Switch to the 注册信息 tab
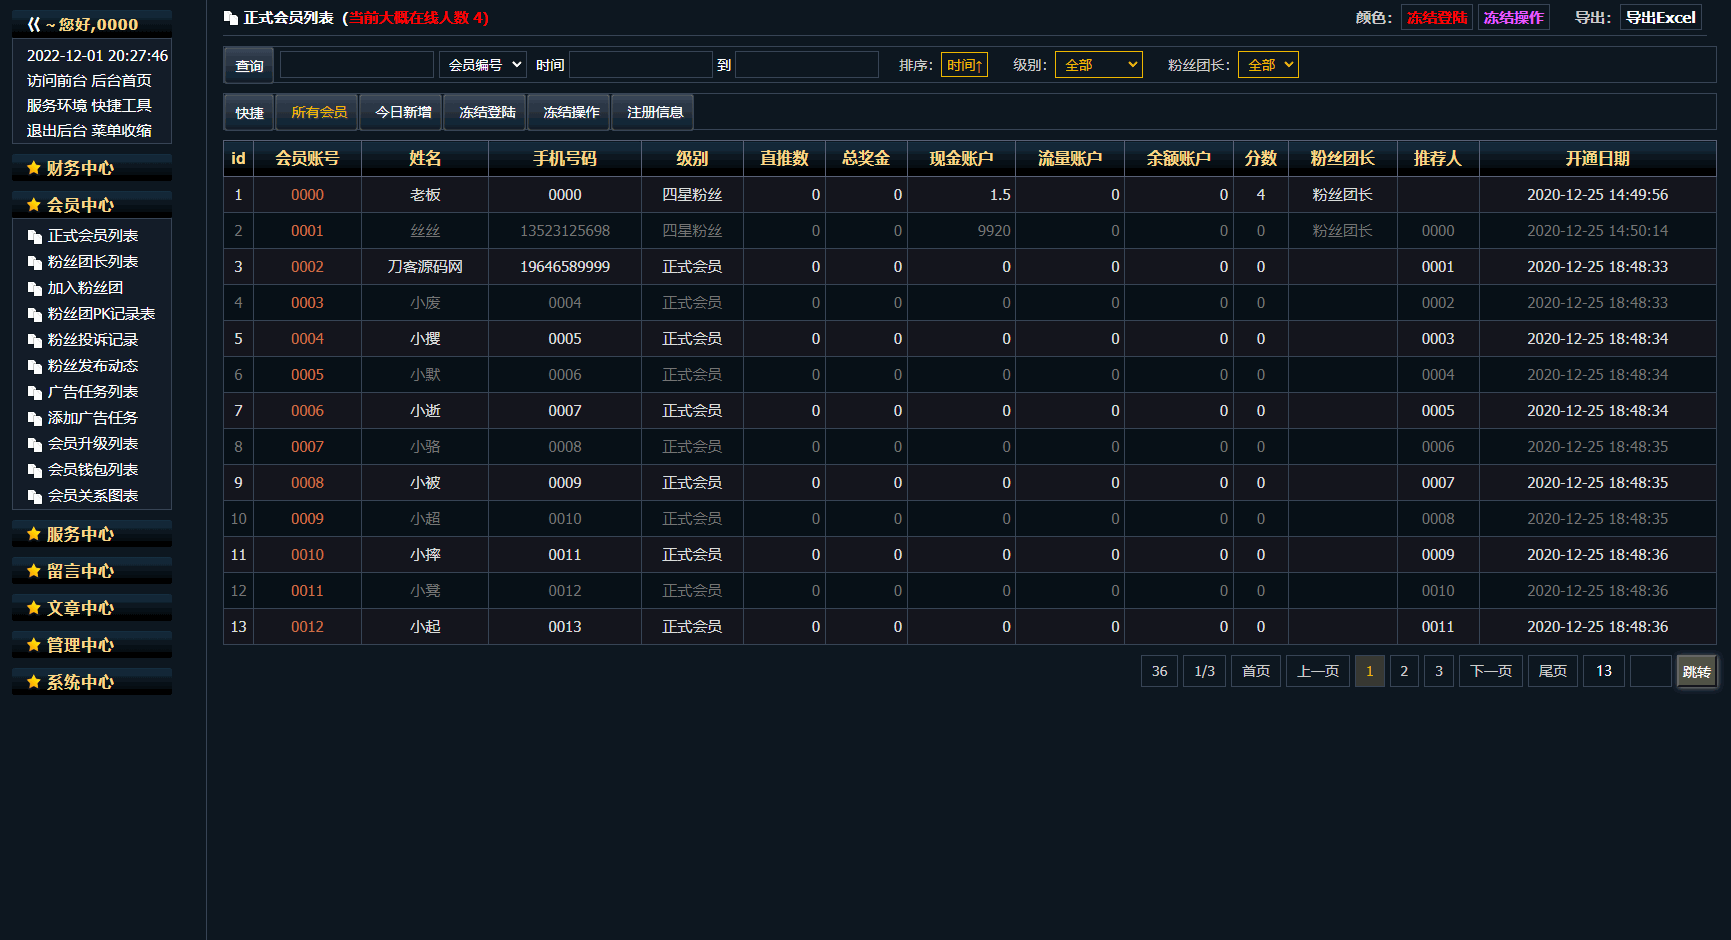 coord(655,112)
